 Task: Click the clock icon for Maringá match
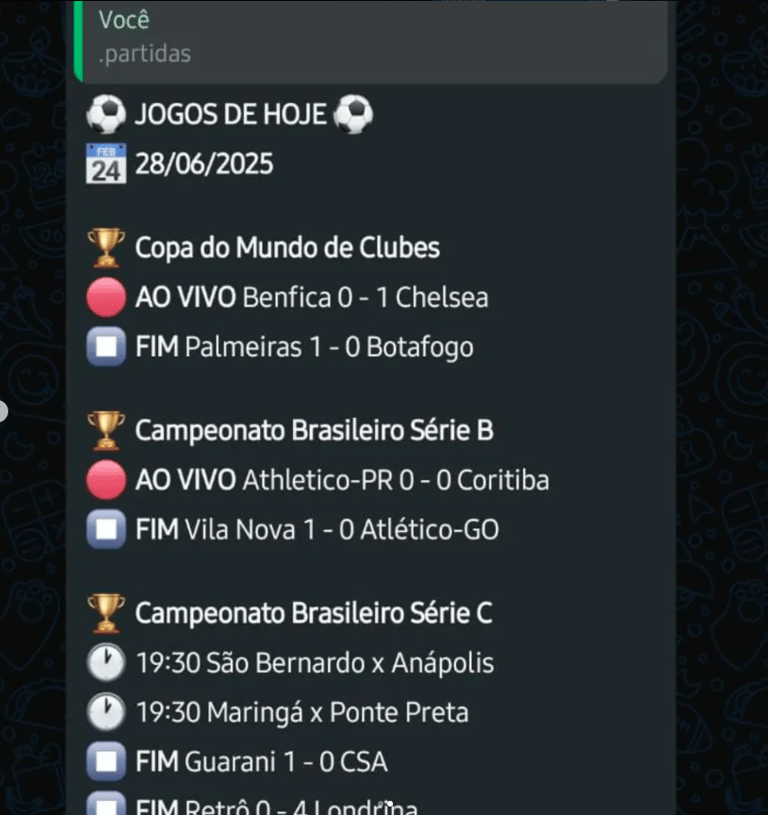pos(106,712)
